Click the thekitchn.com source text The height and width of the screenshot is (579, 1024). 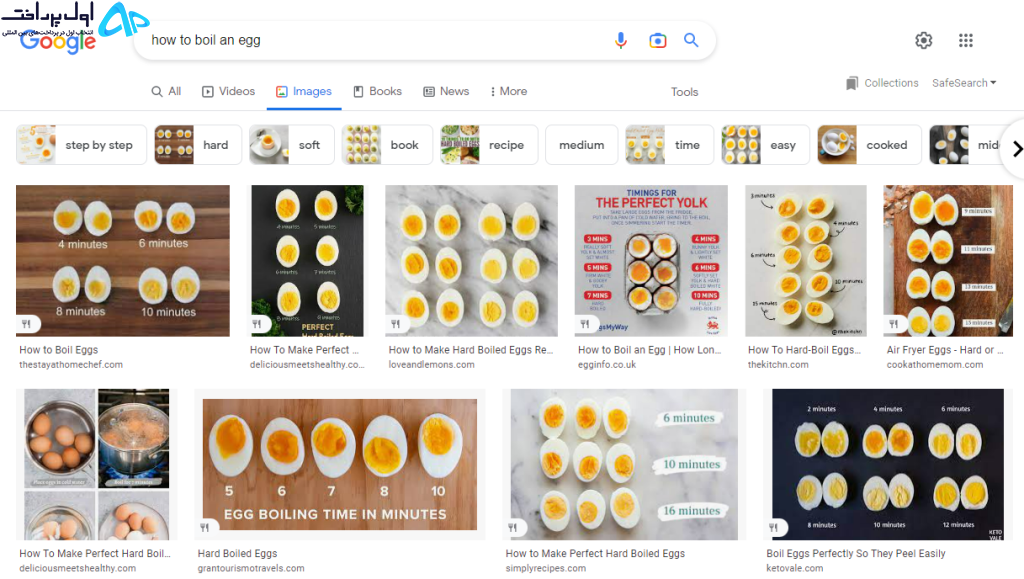coord(778,365)
